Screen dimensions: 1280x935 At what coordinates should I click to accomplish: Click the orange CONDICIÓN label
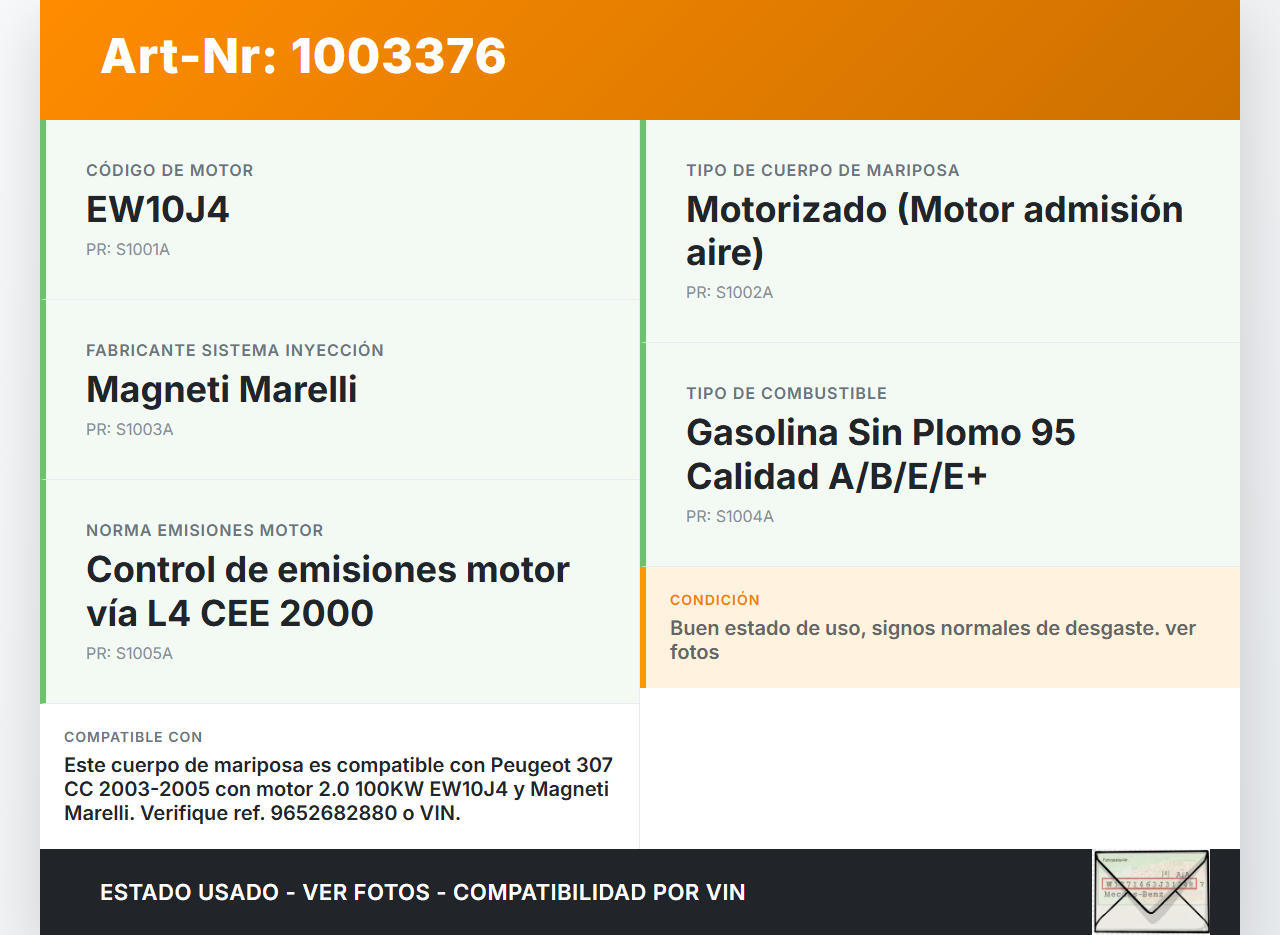coord(715,600)
